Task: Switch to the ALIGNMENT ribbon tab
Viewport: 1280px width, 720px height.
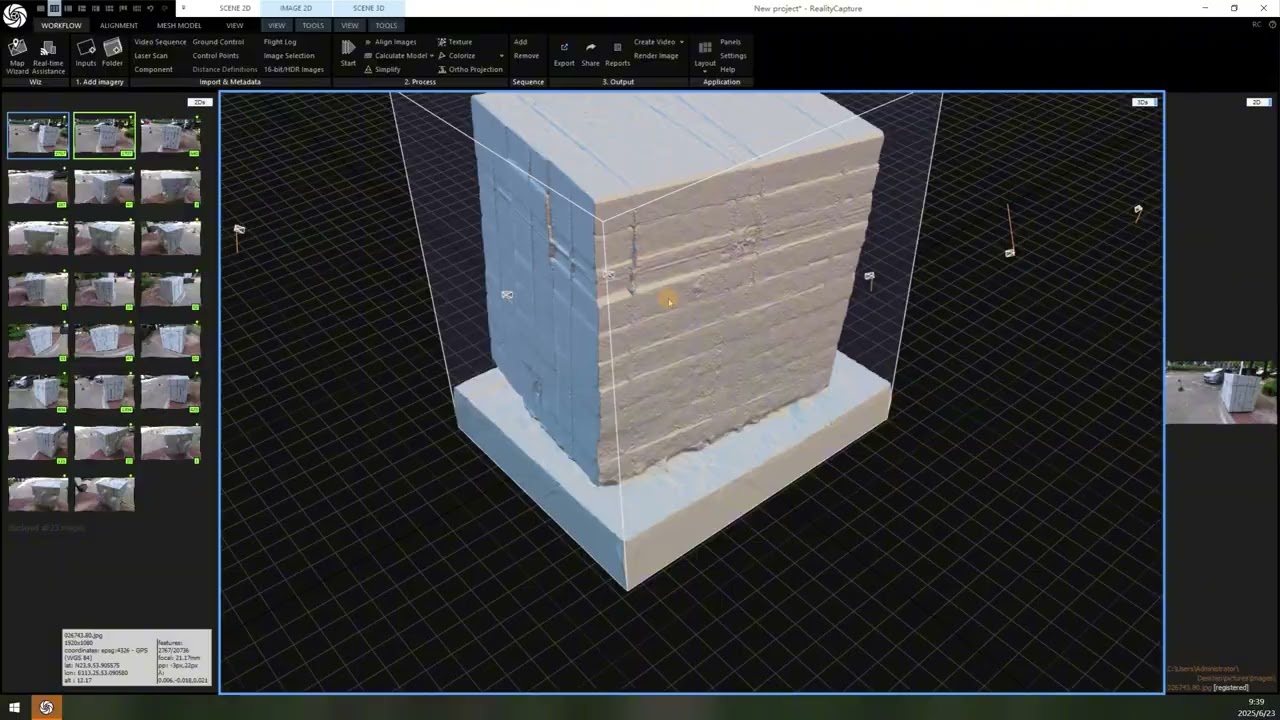Action: (118, 25)
